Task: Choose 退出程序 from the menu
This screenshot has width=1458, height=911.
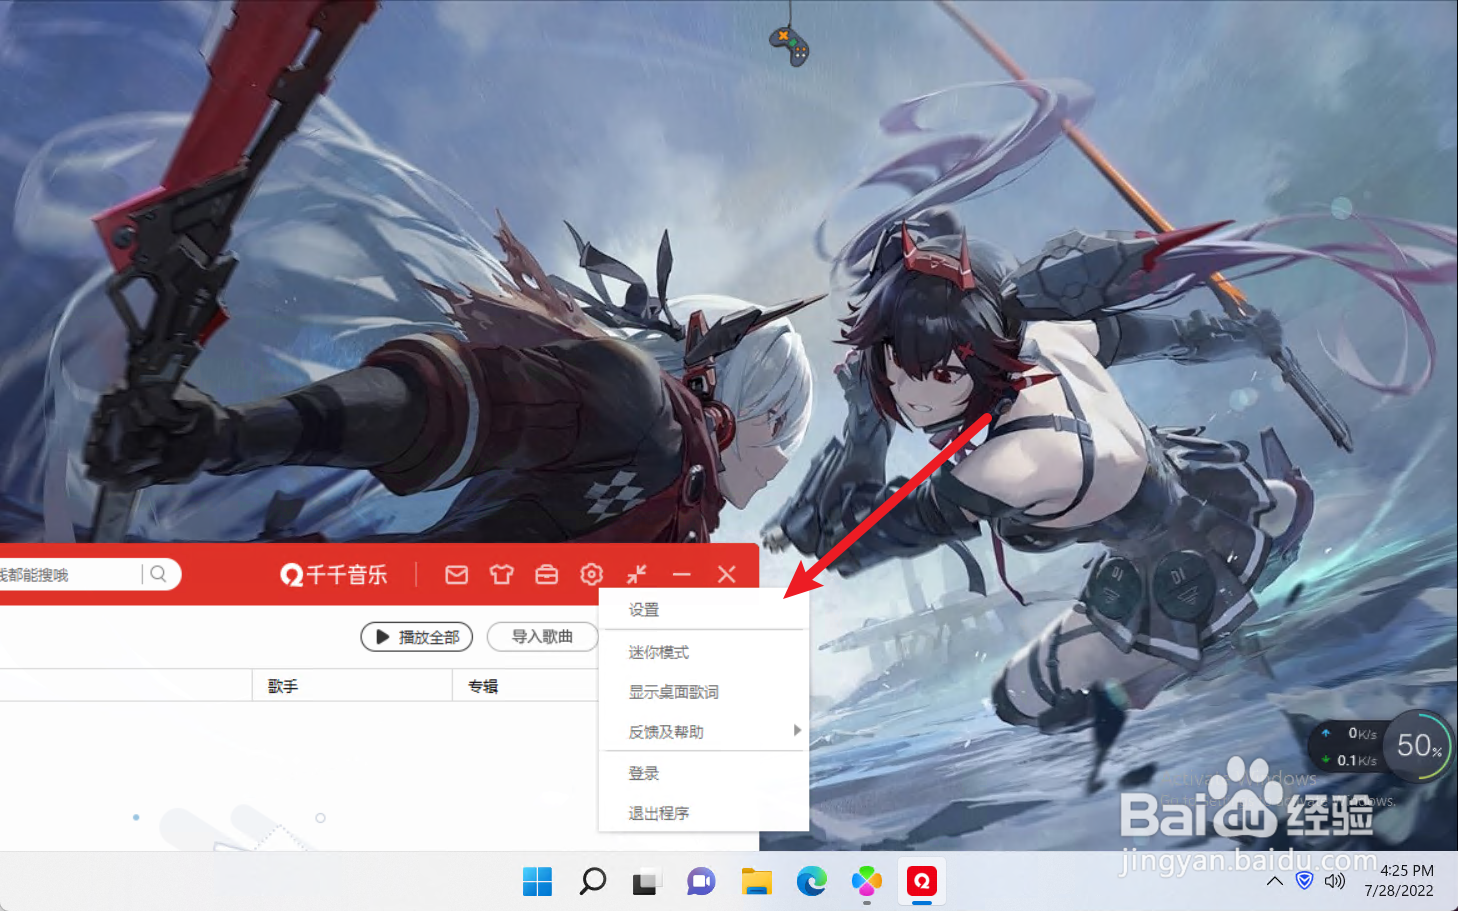Action: [704, 813]
